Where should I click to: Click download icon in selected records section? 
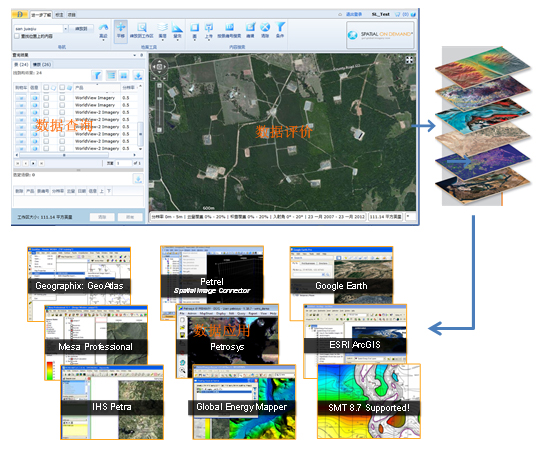pos(138,179)
